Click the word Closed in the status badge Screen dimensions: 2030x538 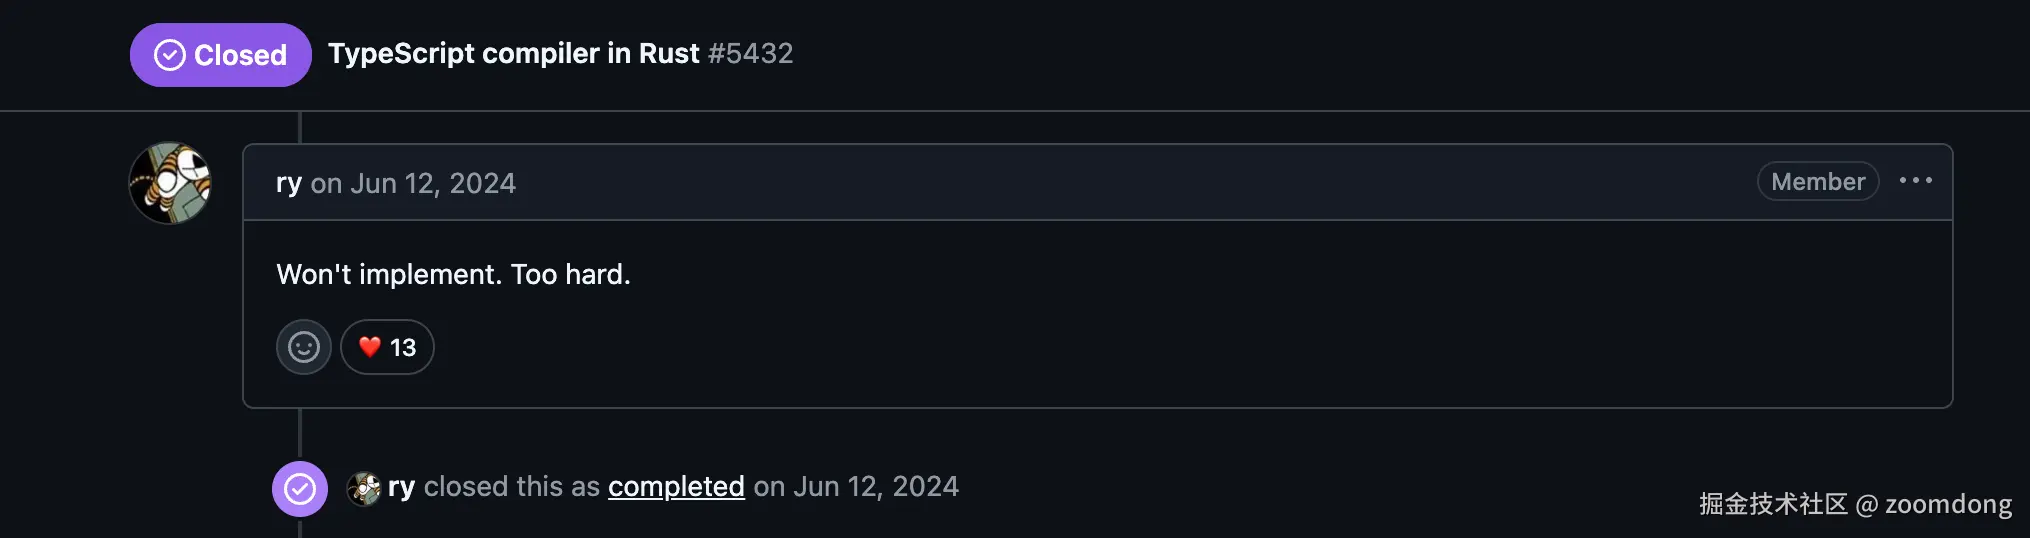240,55
